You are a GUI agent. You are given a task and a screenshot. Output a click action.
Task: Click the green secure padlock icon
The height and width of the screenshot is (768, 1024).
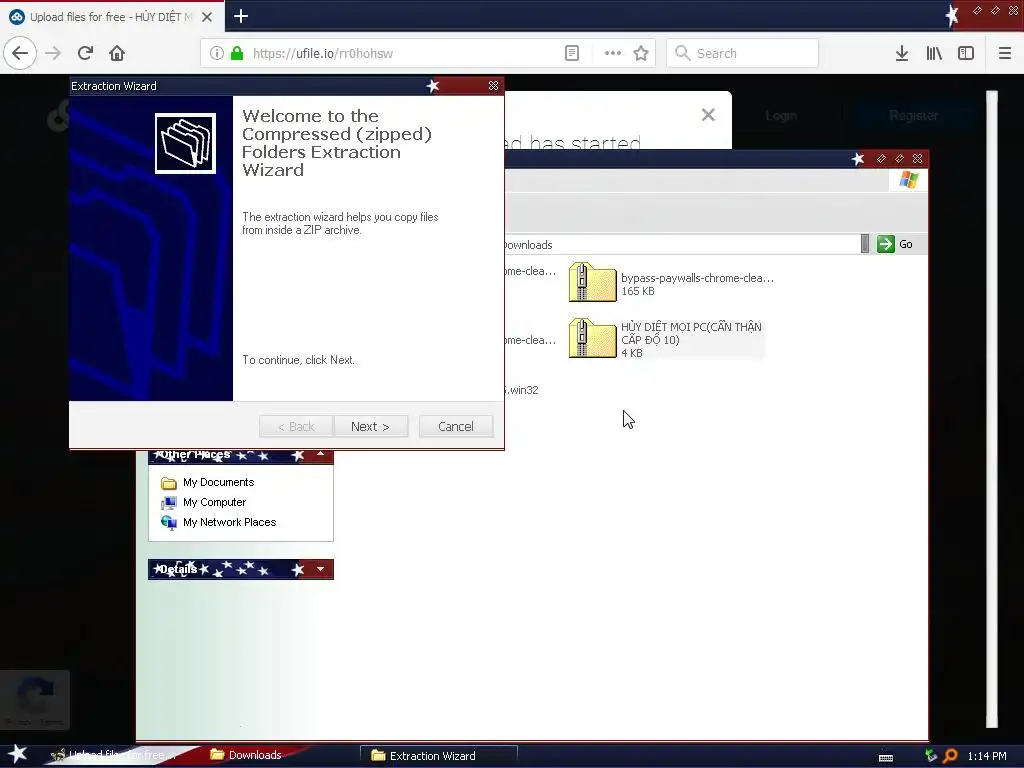237,53
